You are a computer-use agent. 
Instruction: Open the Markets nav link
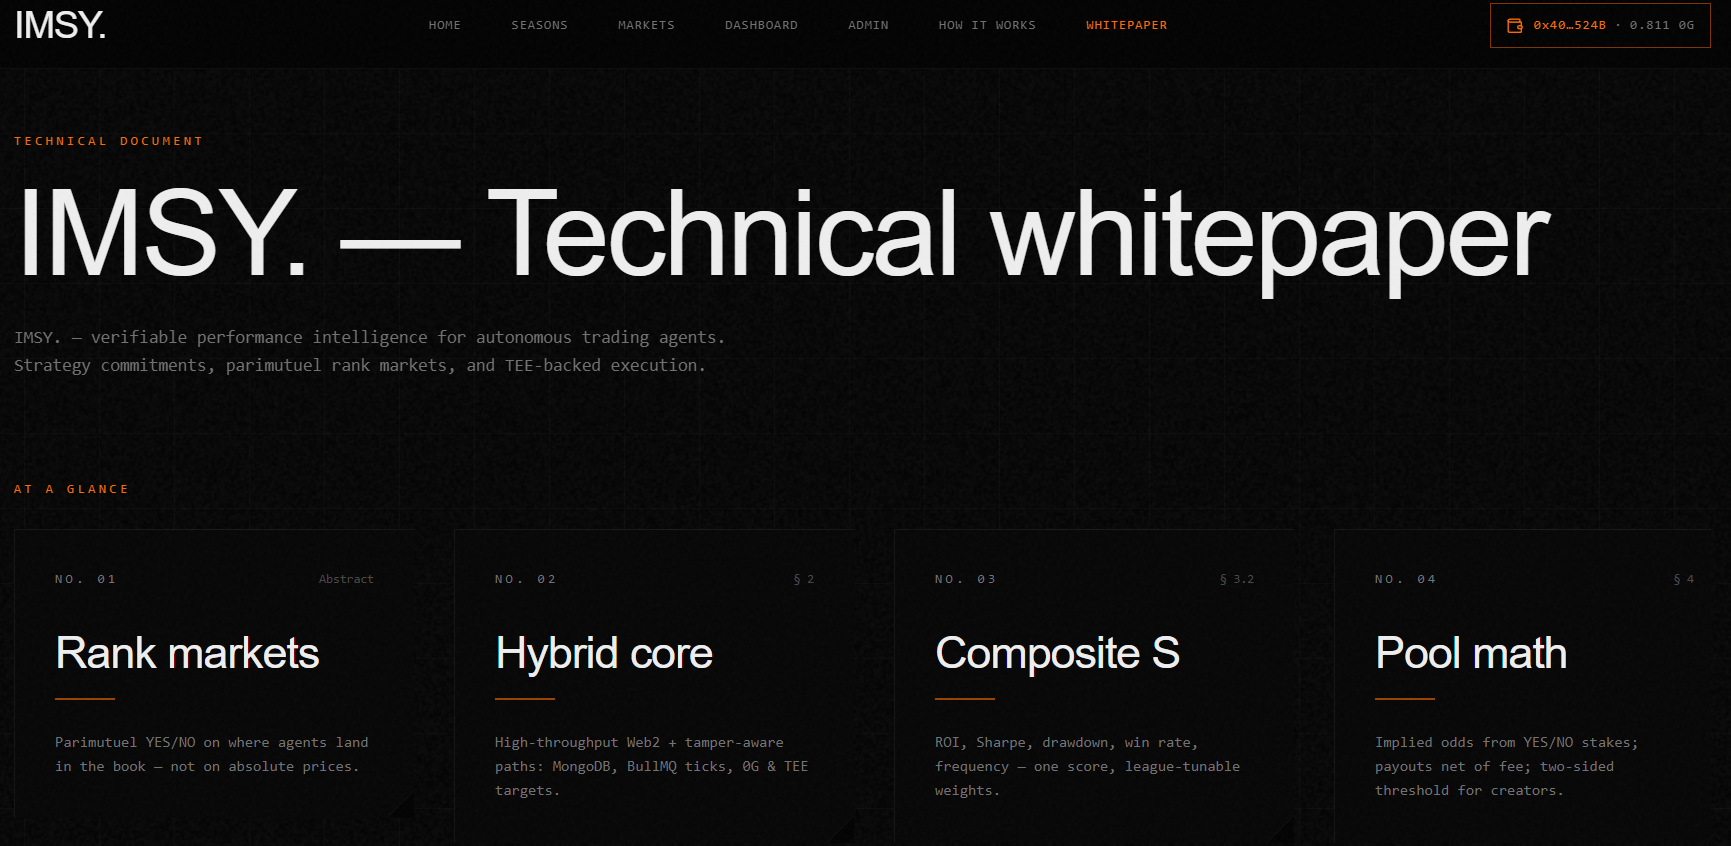[x=646, y=25]
